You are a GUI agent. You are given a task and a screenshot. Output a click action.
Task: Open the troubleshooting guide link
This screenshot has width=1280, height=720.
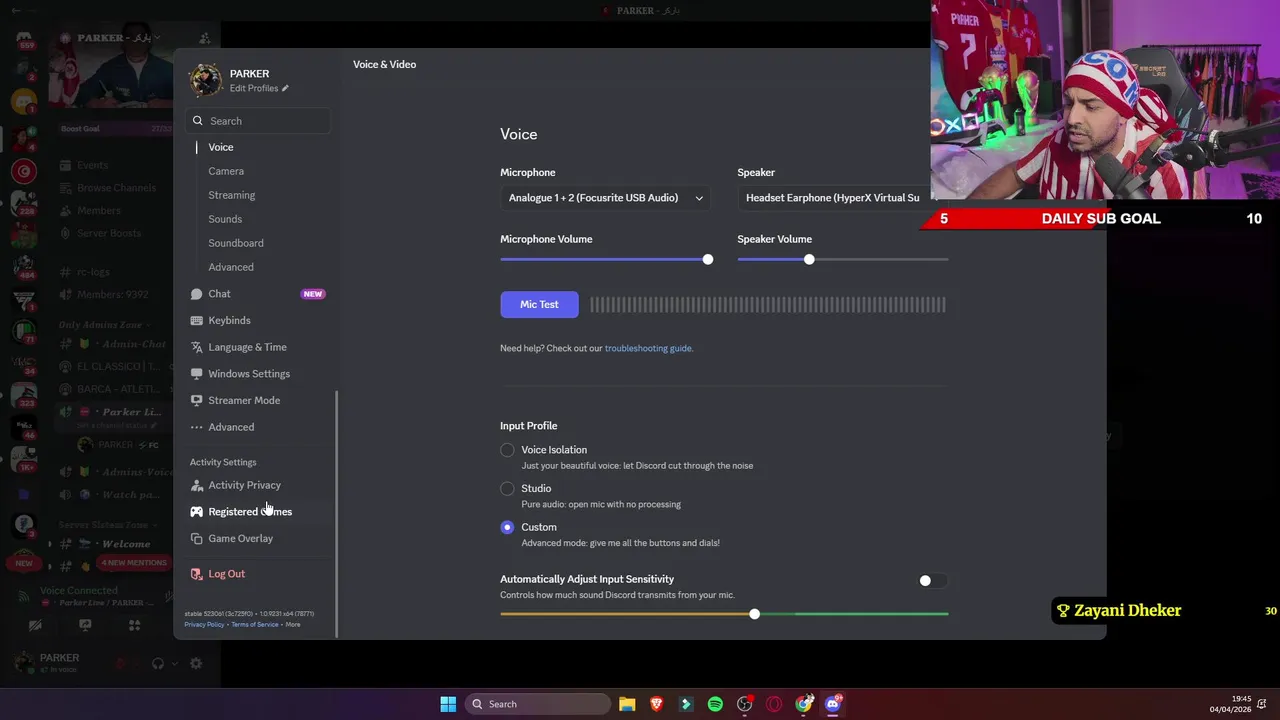[x=648, y=348]
